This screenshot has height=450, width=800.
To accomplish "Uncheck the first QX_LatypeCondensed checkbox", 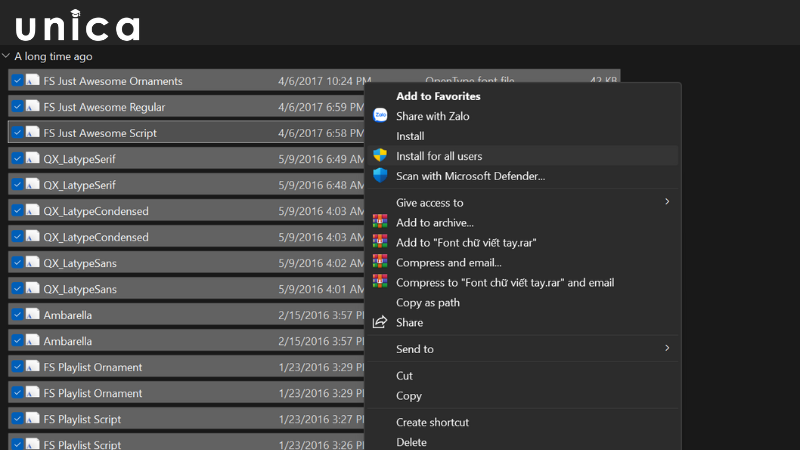I will coord(17,211).
